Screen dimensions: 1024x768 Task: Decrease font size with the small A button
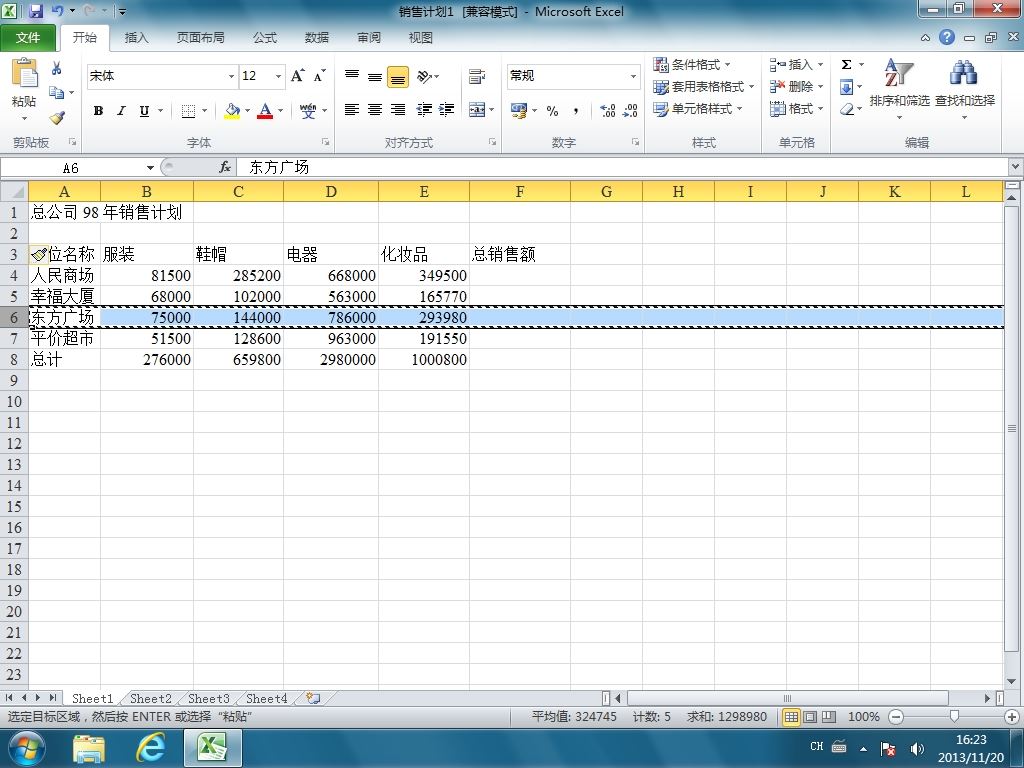coord(319,76)
